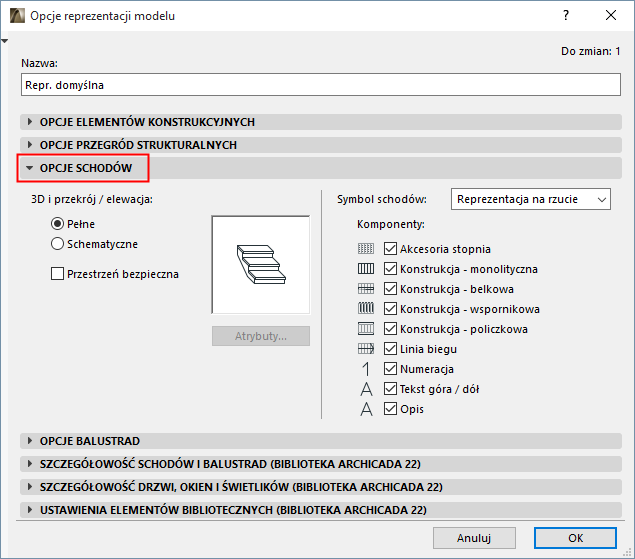The width and height of the screenshot is (635, 559).
Task: Click the OK button
Action: [575, 538]
